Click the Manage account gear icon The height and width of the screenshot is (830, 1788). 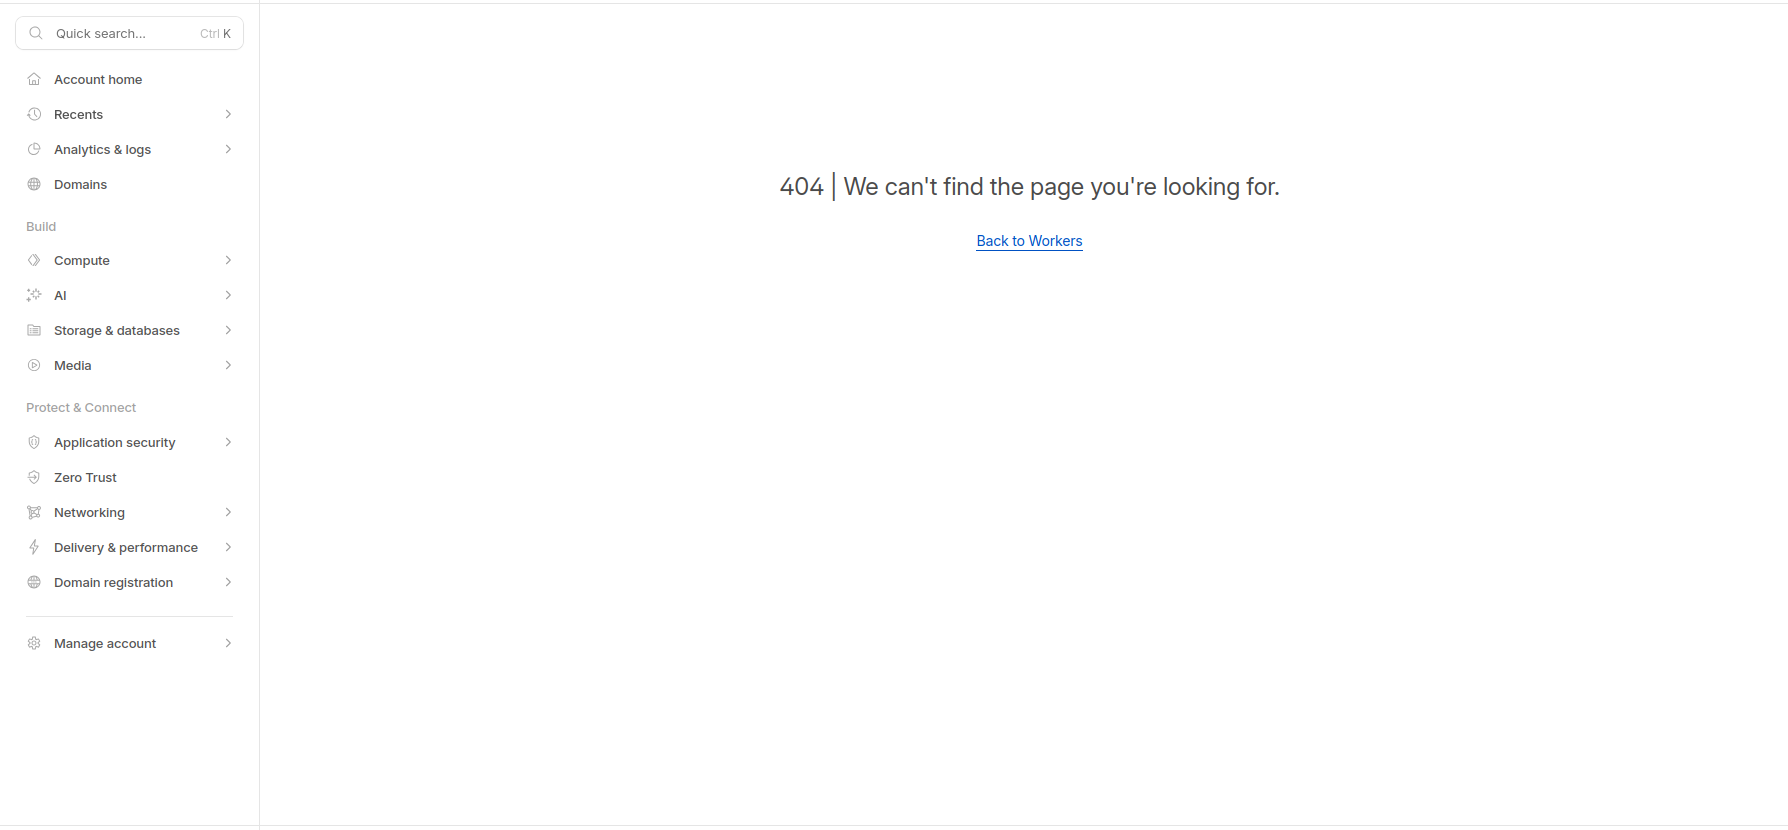pyautogui.click(x=34, y=644)
